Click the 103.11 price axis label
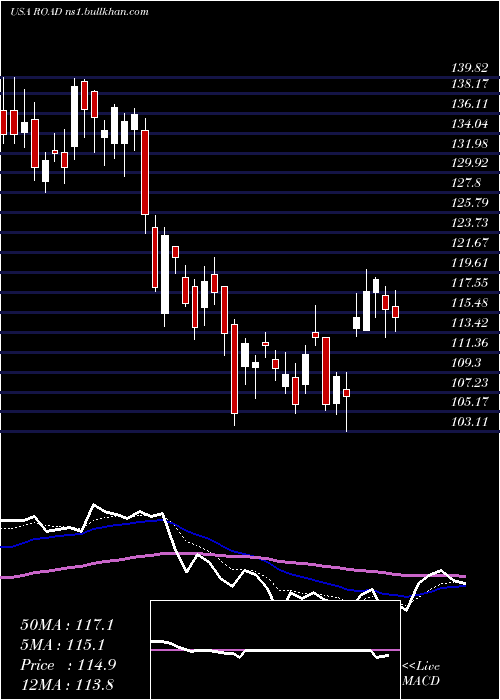This screenshot has width=500, height=700. coord(470,421)
